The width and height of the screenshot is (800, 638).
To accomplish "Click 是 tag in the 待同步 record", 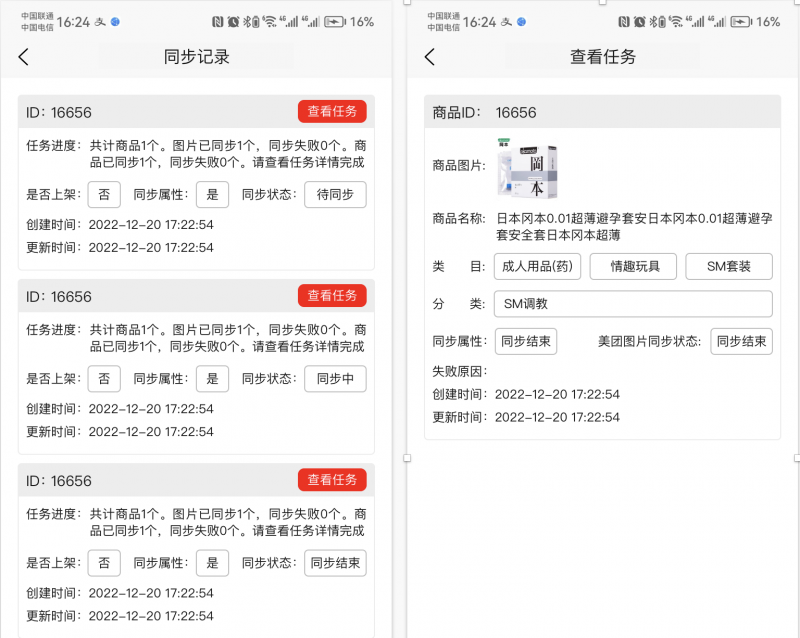I will (x=212, y=194).
